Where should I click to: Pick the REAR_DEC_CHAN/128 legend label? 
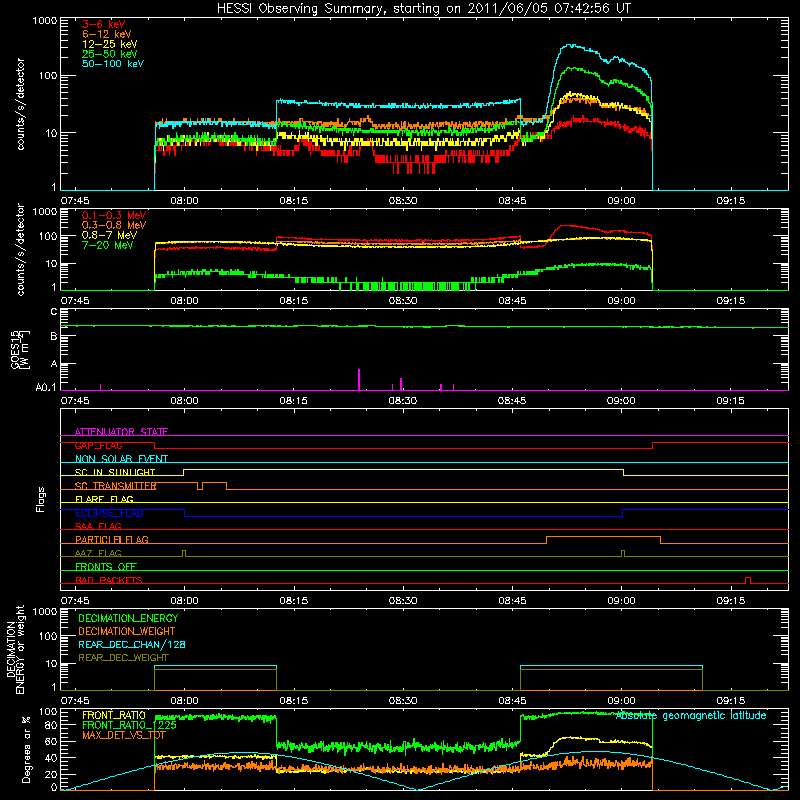point(132,644)
